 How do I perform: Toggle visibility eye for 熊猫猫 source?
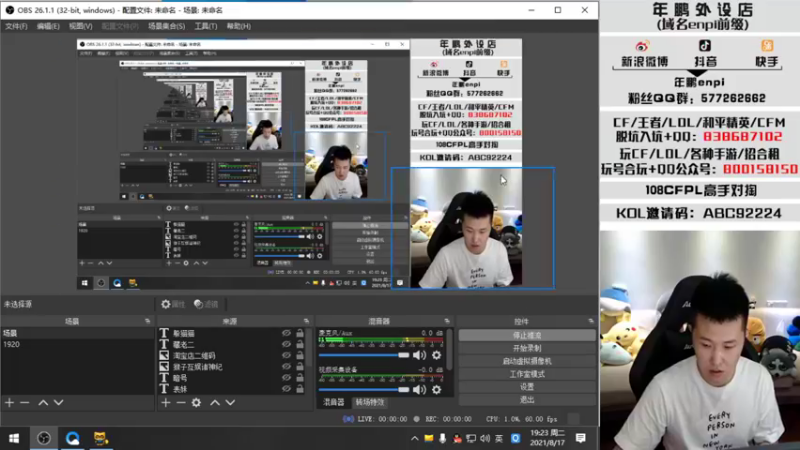click(286, 333)
